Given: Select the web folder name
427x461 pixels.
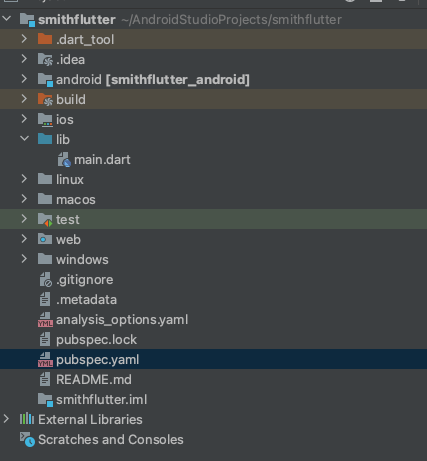Looking at the screenshot, I should click(x=68, y=239).
